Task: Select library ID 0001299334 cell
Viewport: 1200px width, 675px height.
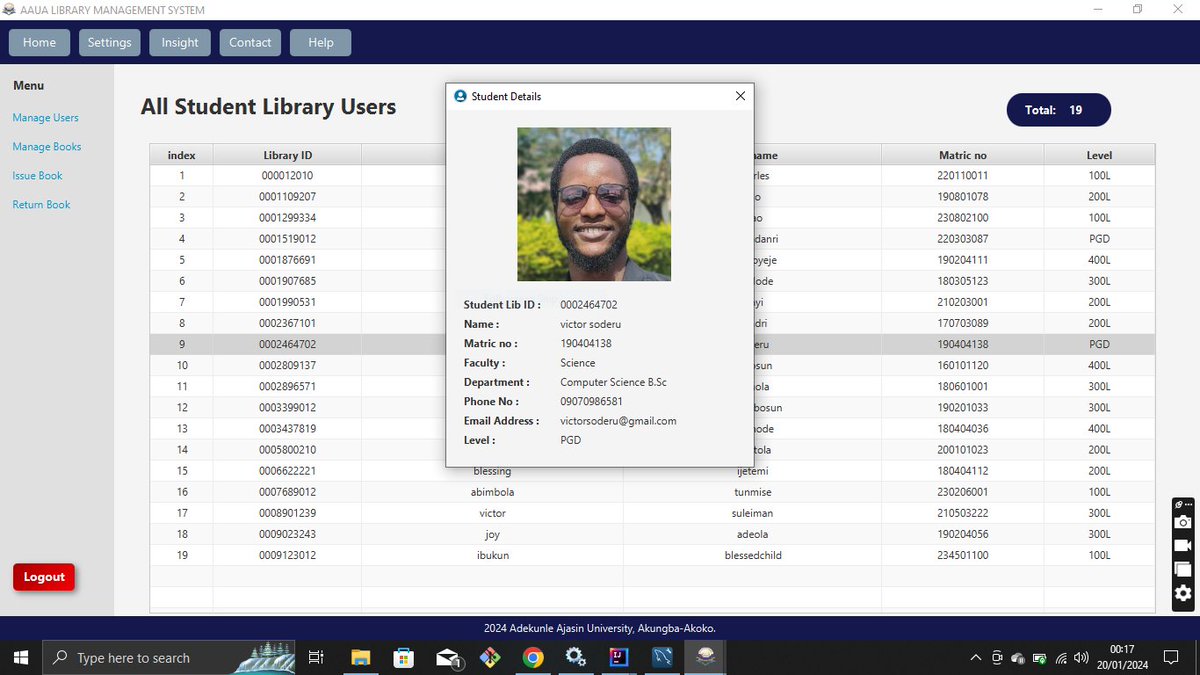Action: (287, 217)
